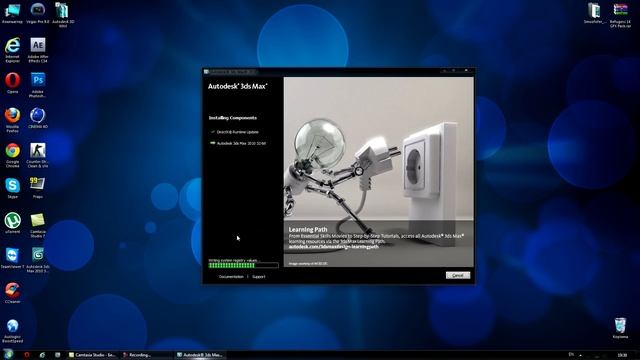The width and height of the screenshot is (640, 360).
Task: Switch to the Recording taskbar button
Action: 141,355
